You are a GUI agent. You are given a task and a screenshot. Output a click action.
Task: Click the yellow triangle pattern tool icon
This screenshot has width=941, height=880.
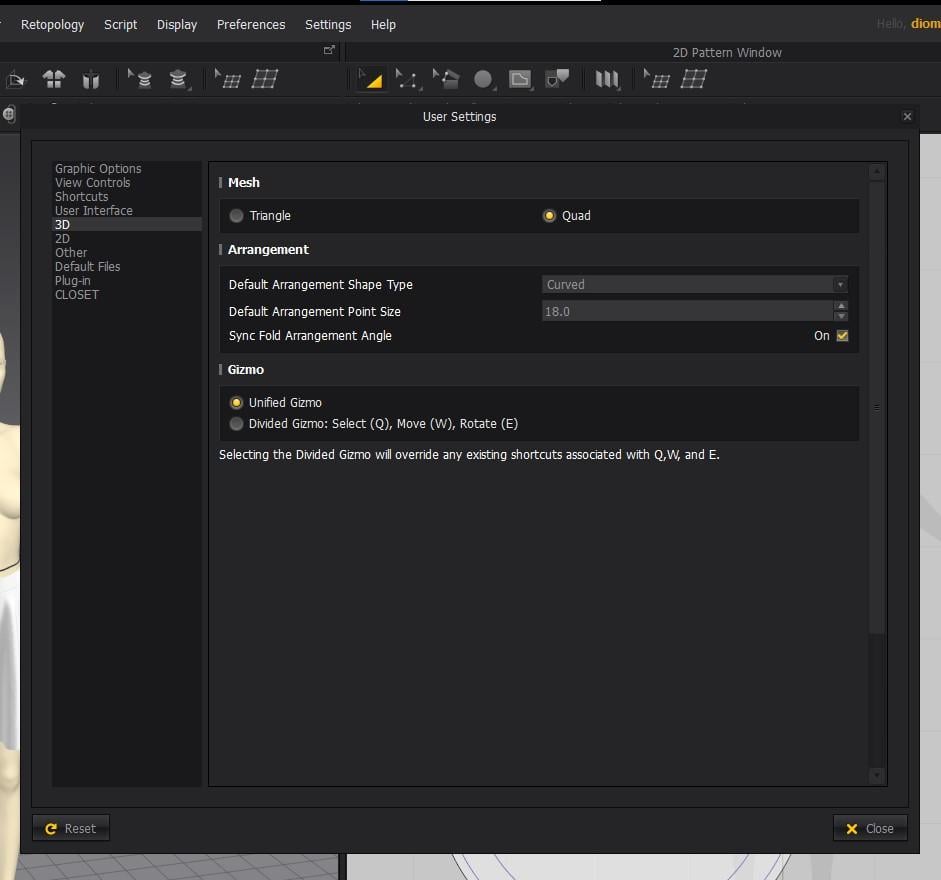372,79
